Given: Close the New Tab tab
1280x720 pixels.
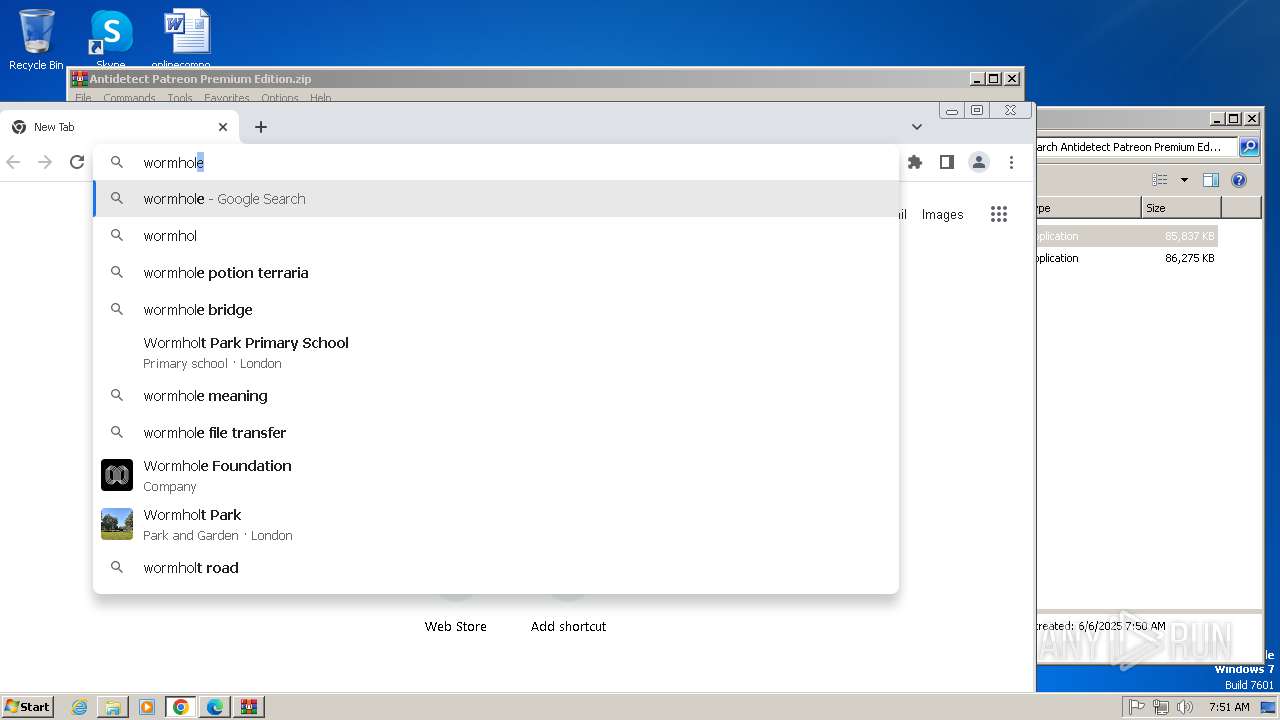Looking at the screenshot, I should pyautogui.click(x=223, y=127).
